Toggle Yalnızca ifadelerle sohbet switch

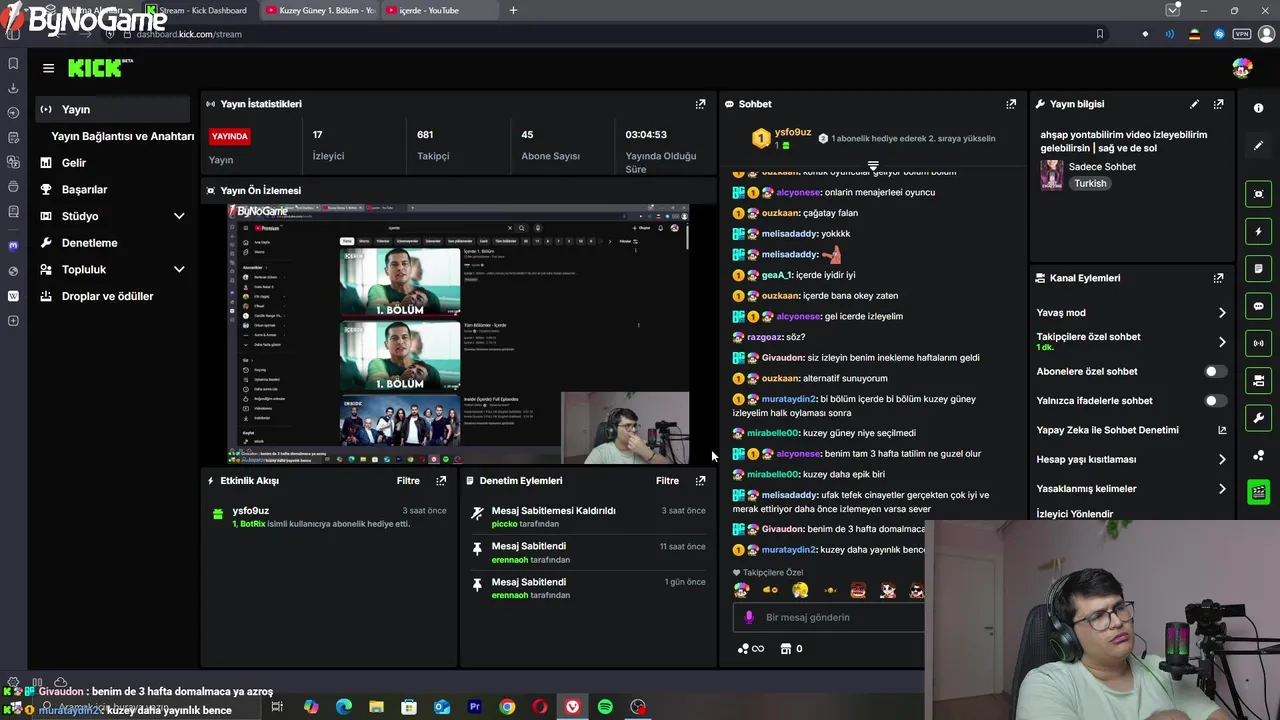coord(1215,400)
